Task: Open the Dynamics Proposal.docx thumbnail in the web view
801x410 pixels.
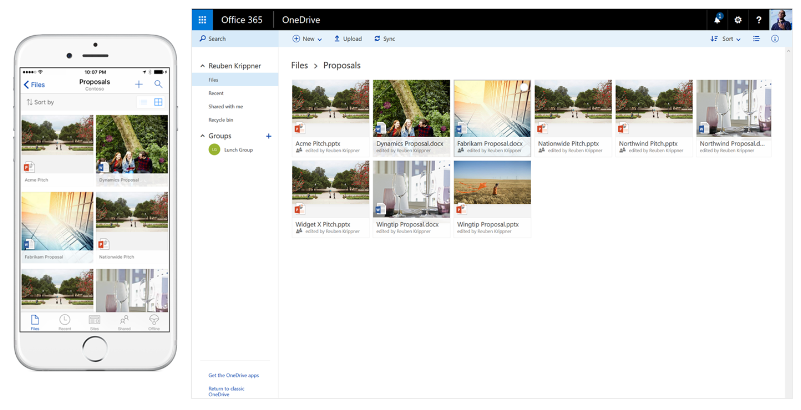Action: pyautogui.click(x=411, y=108)
